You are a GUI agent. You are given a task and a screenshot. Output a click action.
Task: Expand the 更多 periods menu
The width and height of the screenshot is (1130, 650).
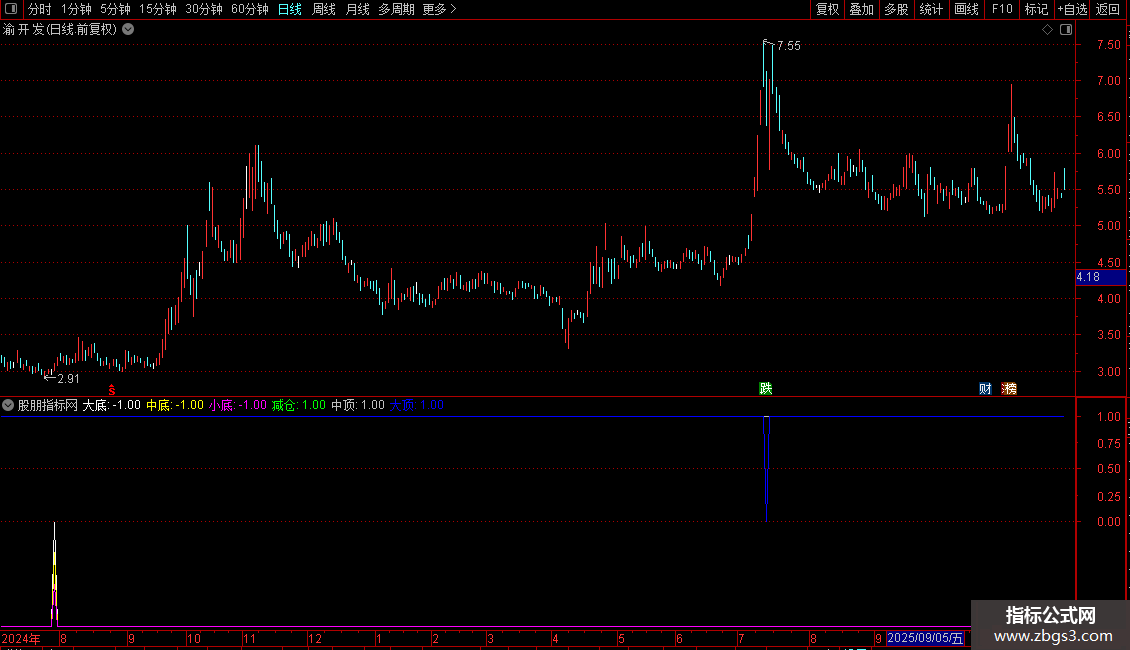[x=439, y=9]
